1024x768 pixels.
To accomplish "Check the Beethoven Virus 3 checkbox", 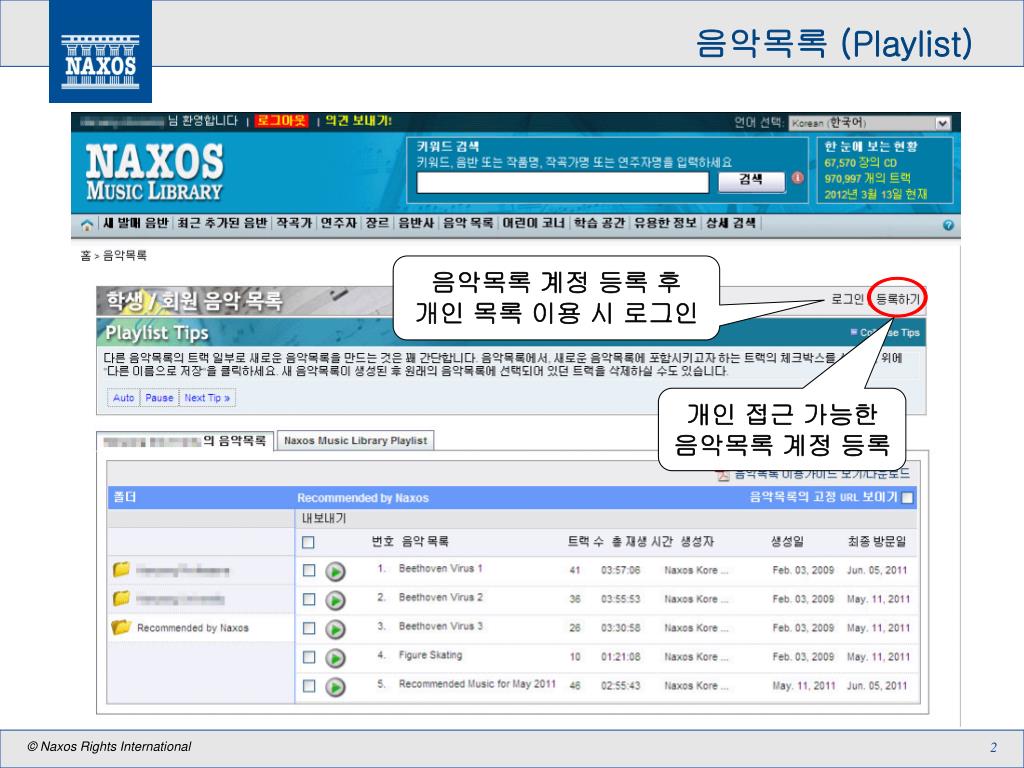I will pos(309,628).
